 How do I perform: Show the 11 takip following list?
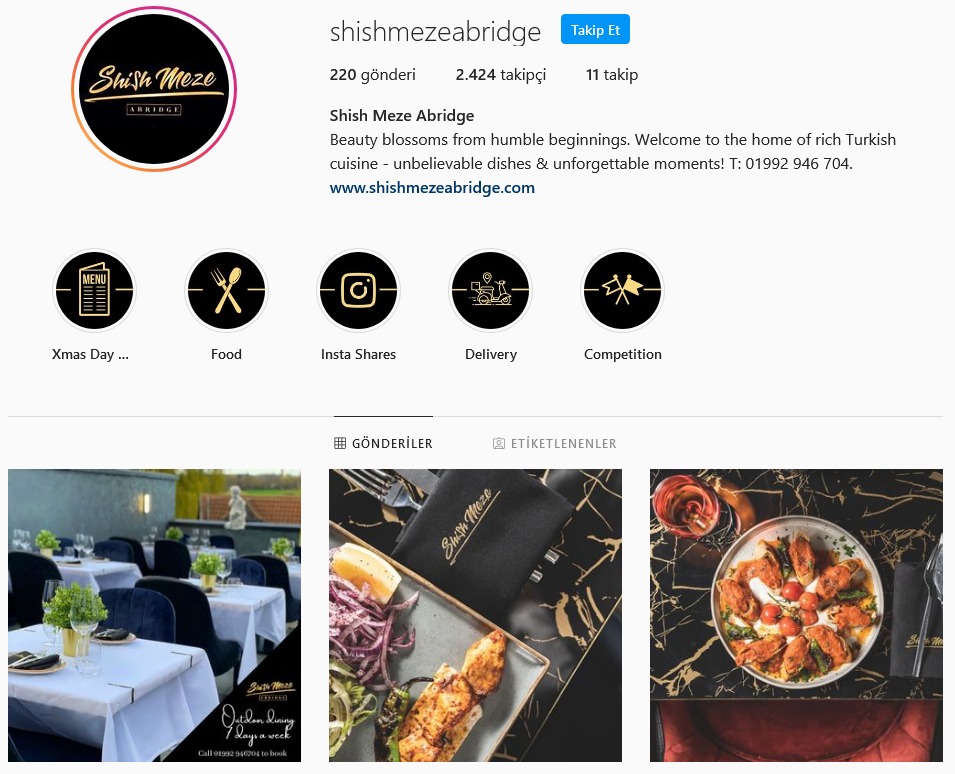pyautogui.click(x=611, y=75)
